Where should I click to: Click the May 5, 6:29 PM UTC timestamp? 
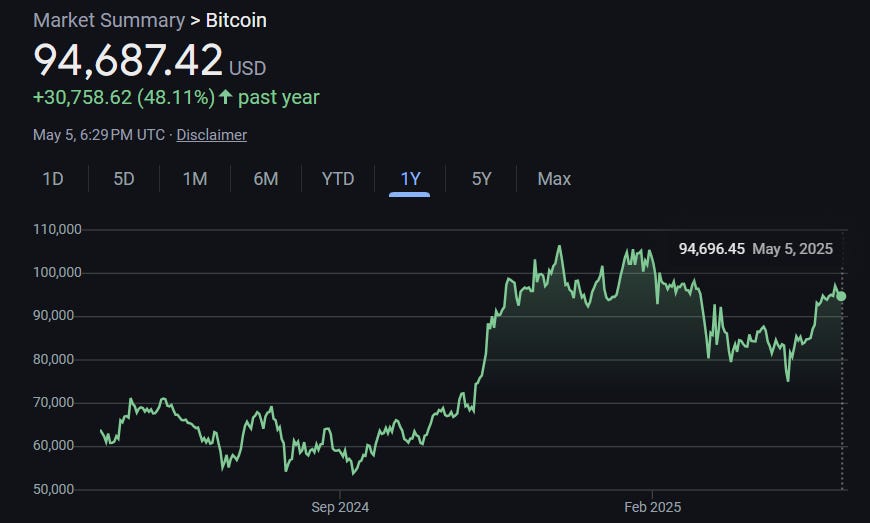(99, 135)
